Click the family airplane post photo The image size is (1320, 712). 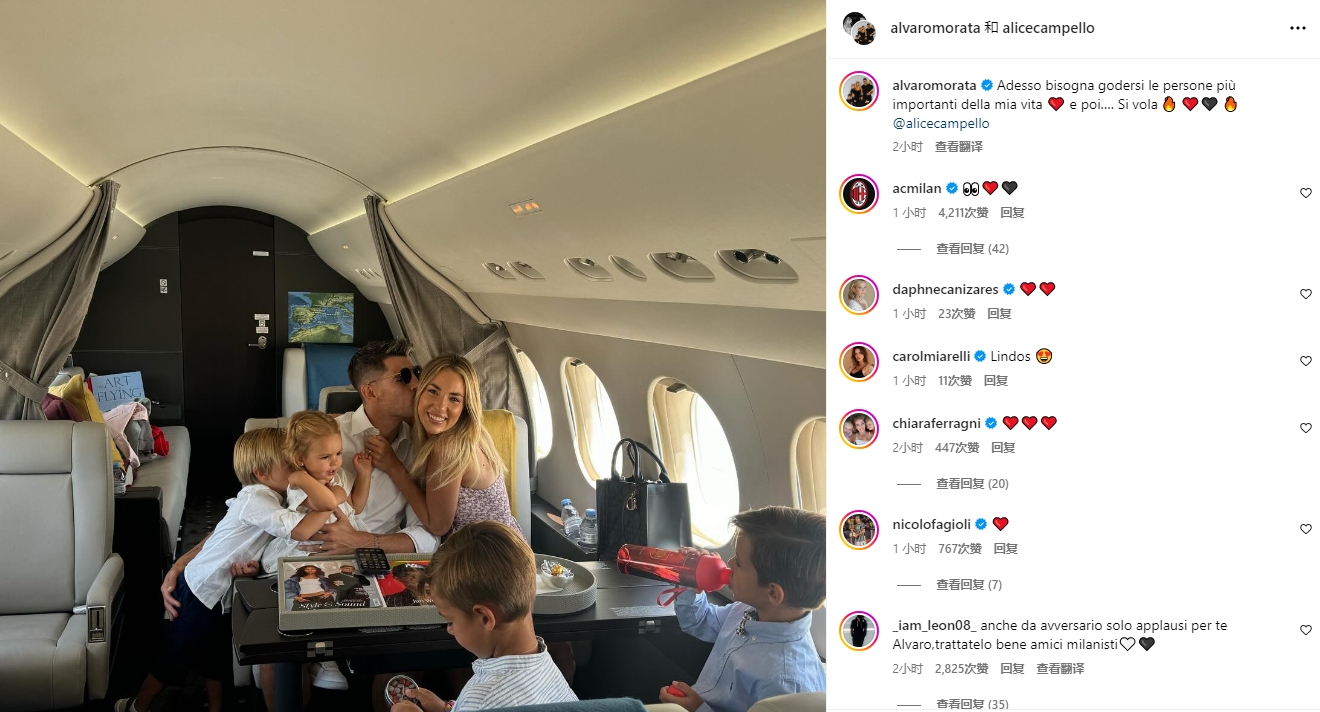(x=413, y=356)
